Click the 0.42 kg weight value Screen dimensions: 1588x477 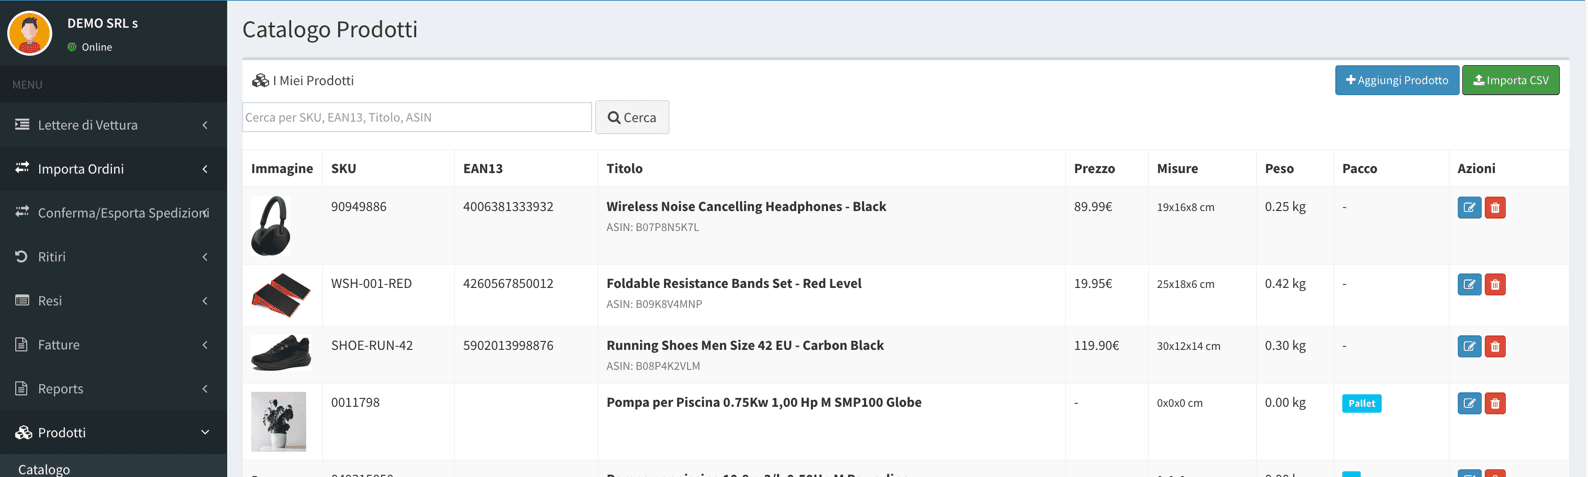[x=1285, y=283]
